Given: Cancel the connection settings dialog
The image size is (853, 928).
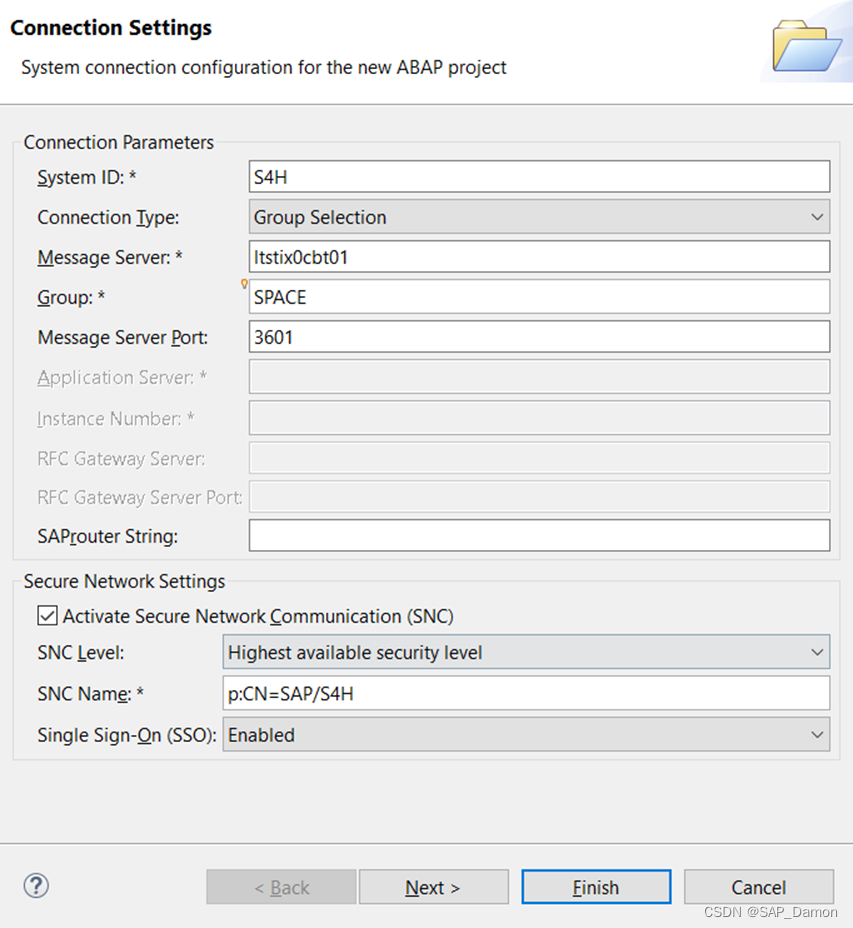Looking at the screenshot, I should pos(759,887).
